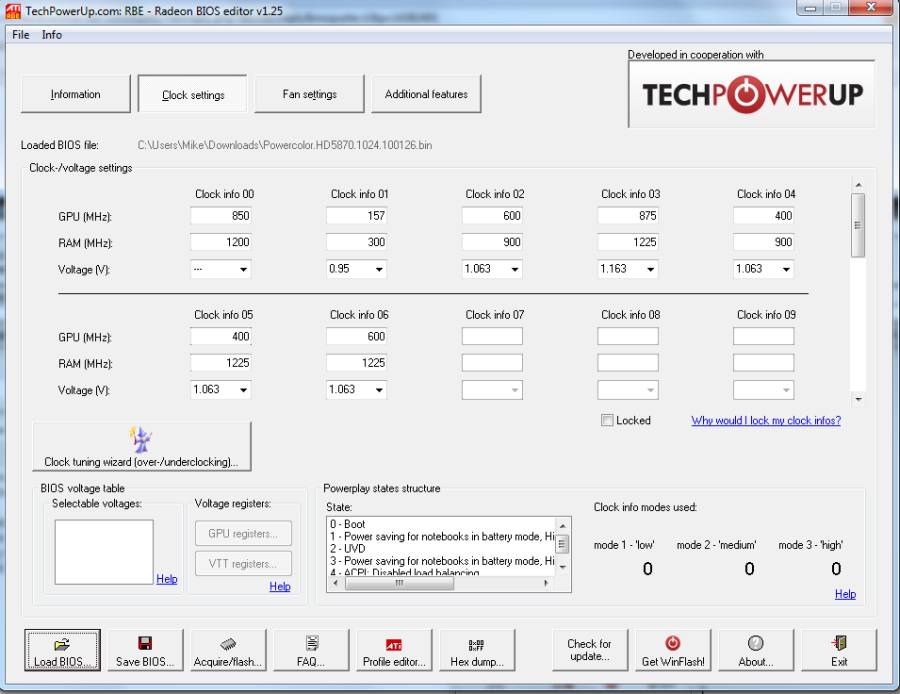Click Clock info 04 RAM field
The height and width of the screenshot is (694, 900).
[x=763, y=242]
